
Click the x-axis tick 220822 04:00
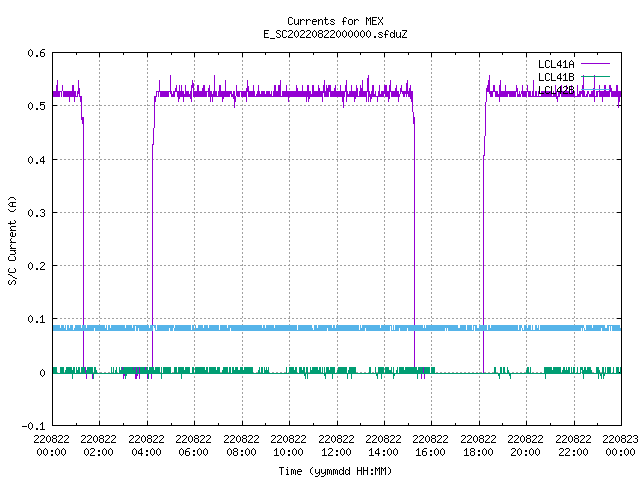[x=146, y=446]
